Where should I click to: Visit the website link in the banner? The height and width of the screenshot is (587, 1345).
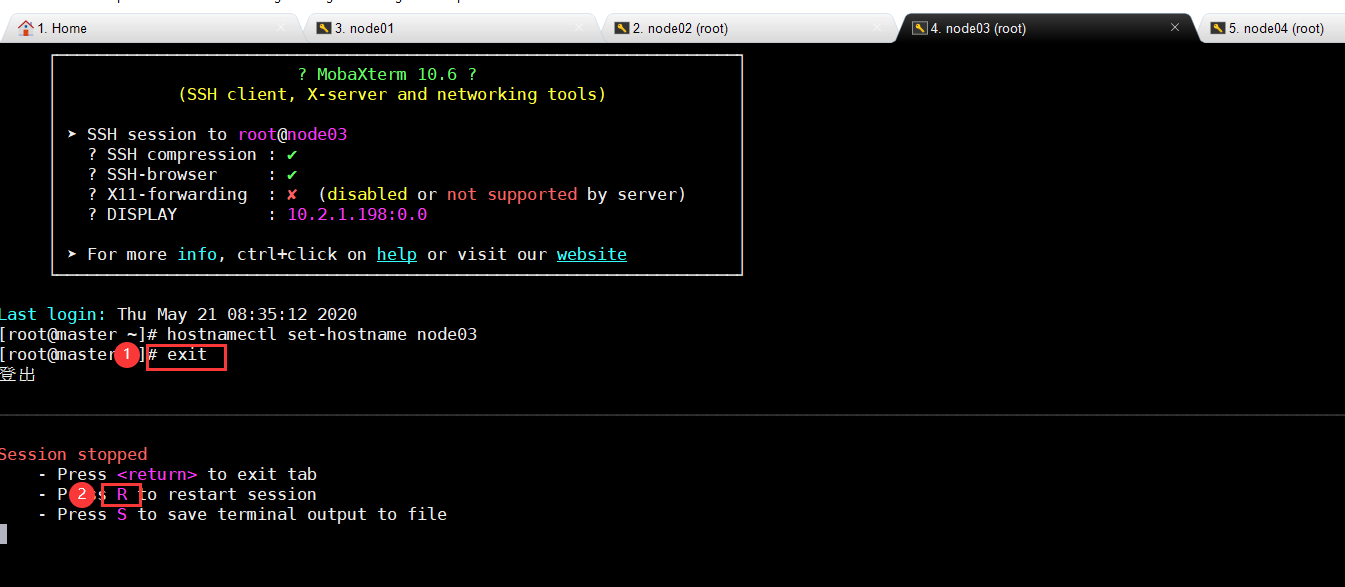pyautogui.click(x=592, y=254)
